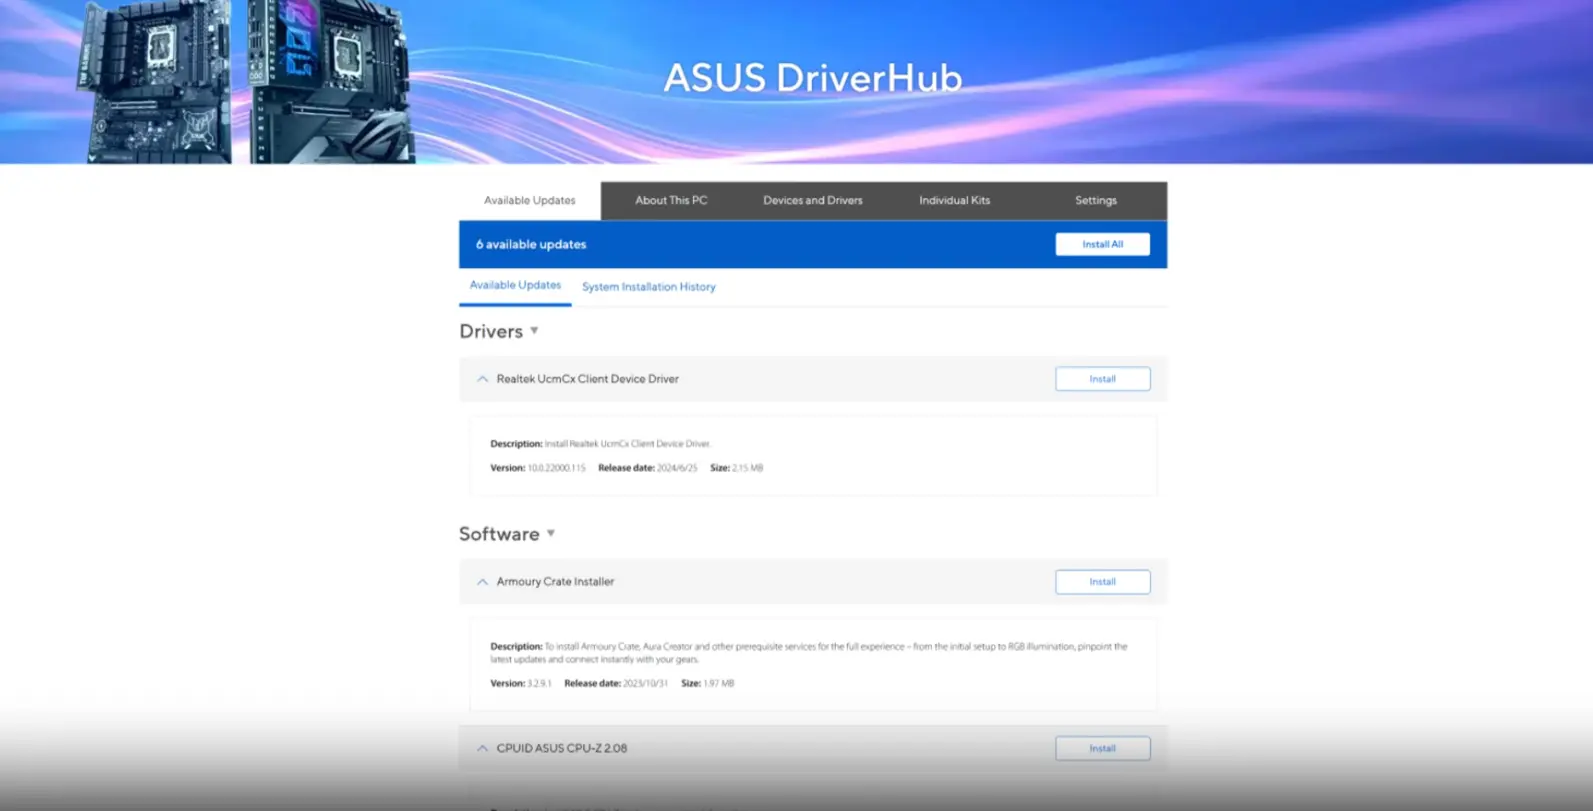Image resolution: width=1593 pixels, height=811 pixels.
Task: Click the Armoury Crate Installer title
Action: point(555,582)
